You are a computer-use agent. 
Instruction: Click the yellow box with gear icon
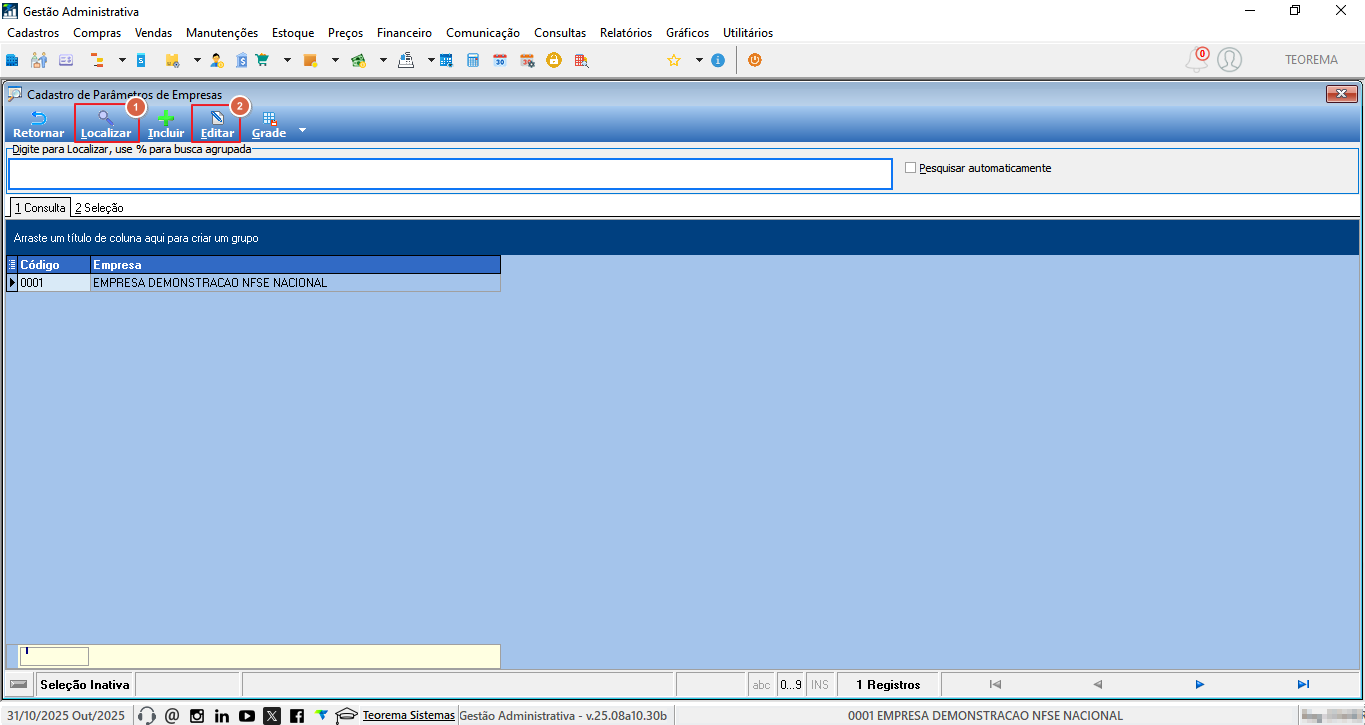pyautogui.click(x=172, y=60)
